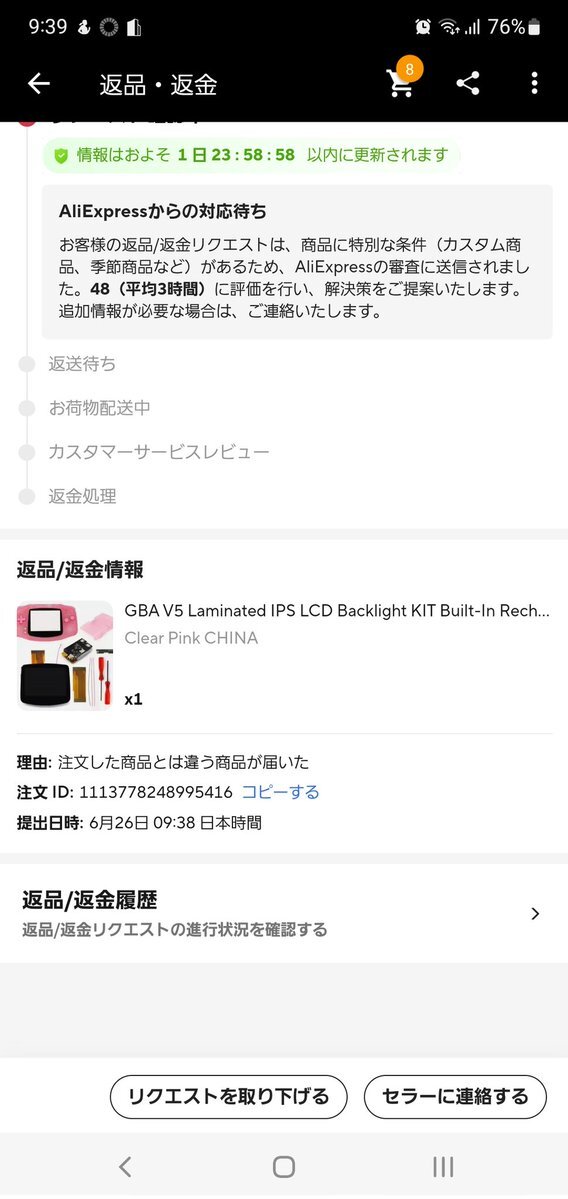Open recent apps with the navigation button
This screenshot has height=1199, width=568.
click(443, 1166)
